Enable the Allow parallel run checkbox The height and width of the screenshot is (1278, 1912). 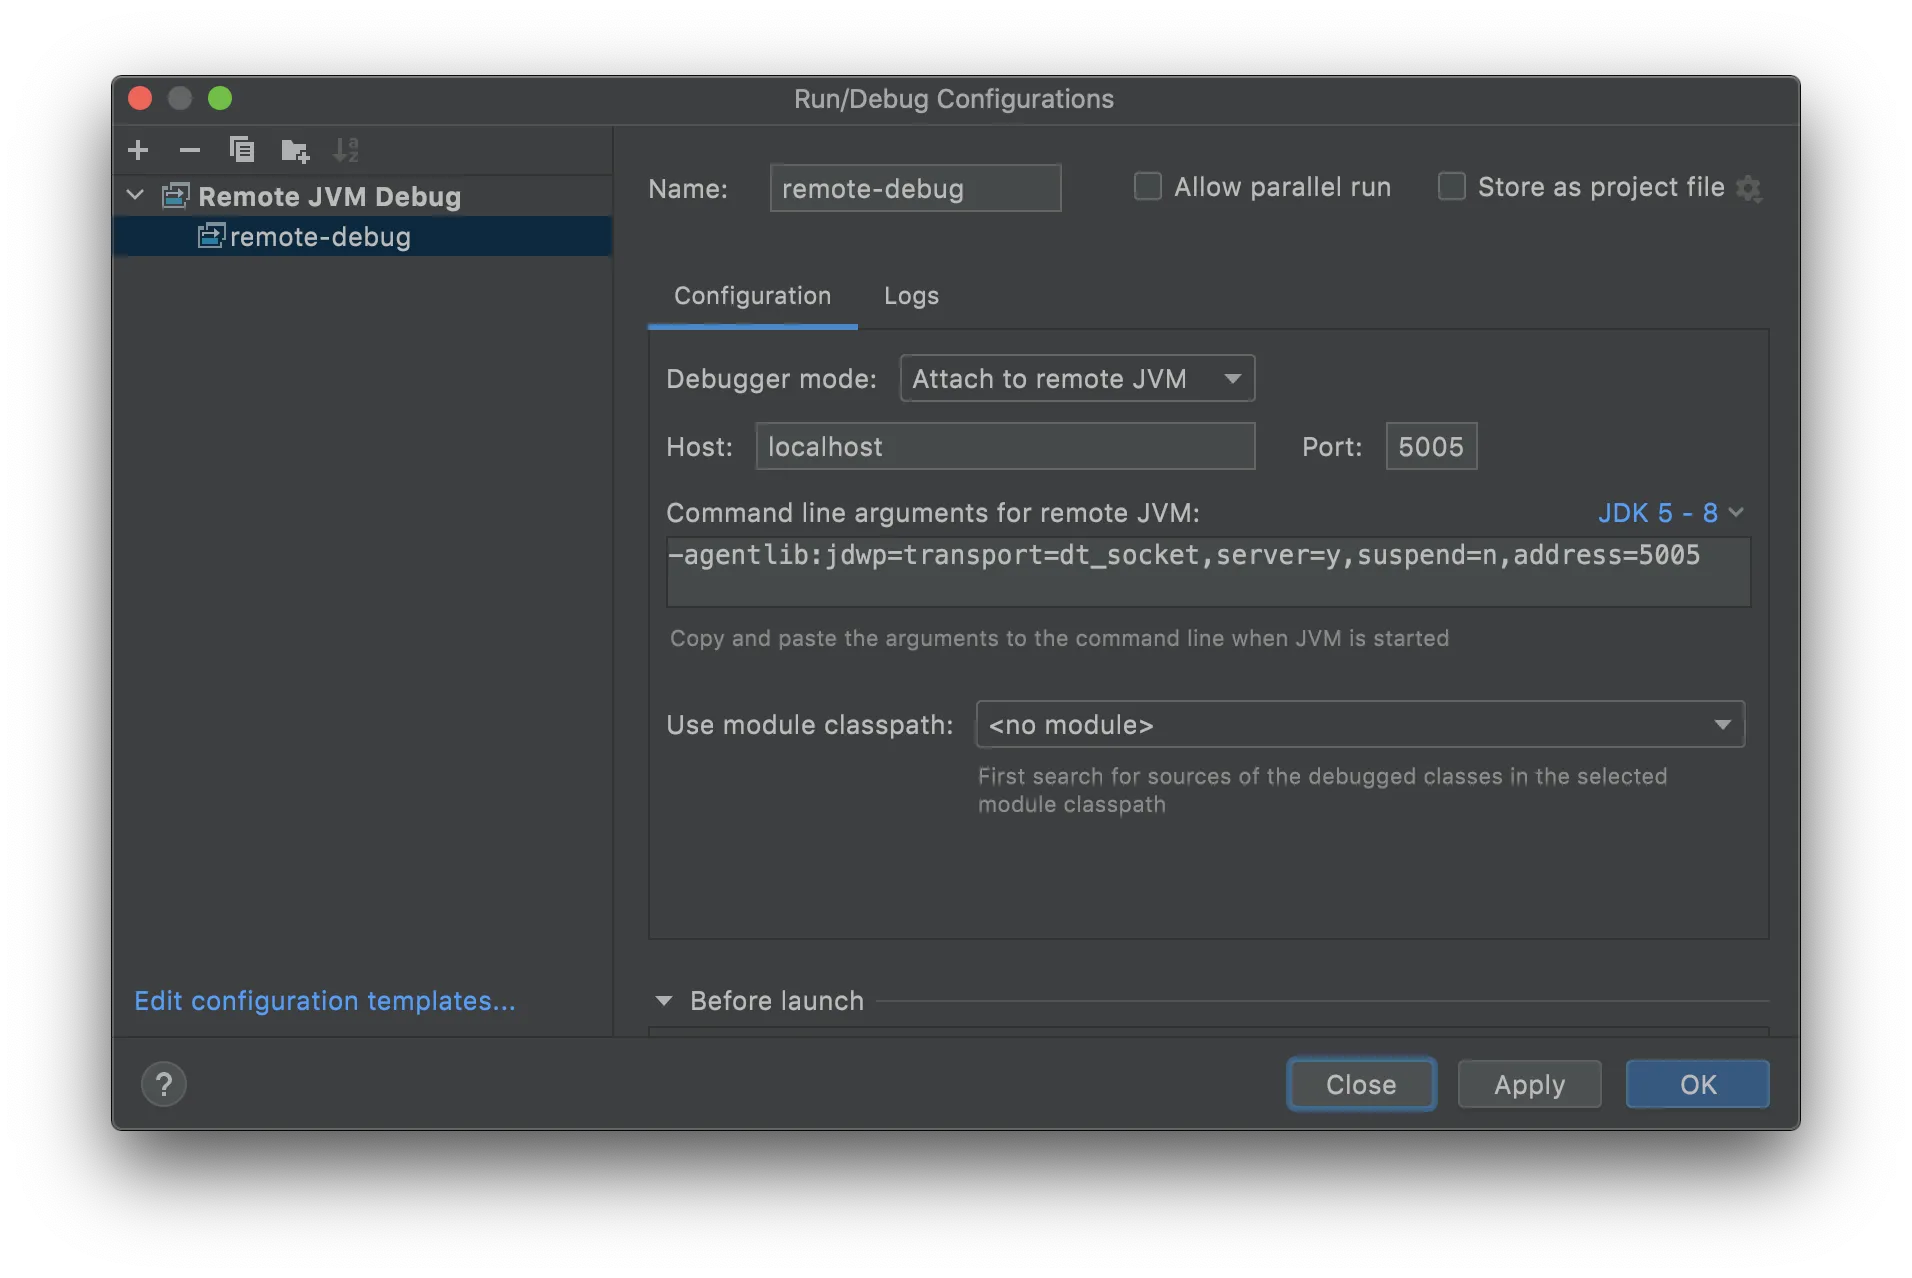1147,187
